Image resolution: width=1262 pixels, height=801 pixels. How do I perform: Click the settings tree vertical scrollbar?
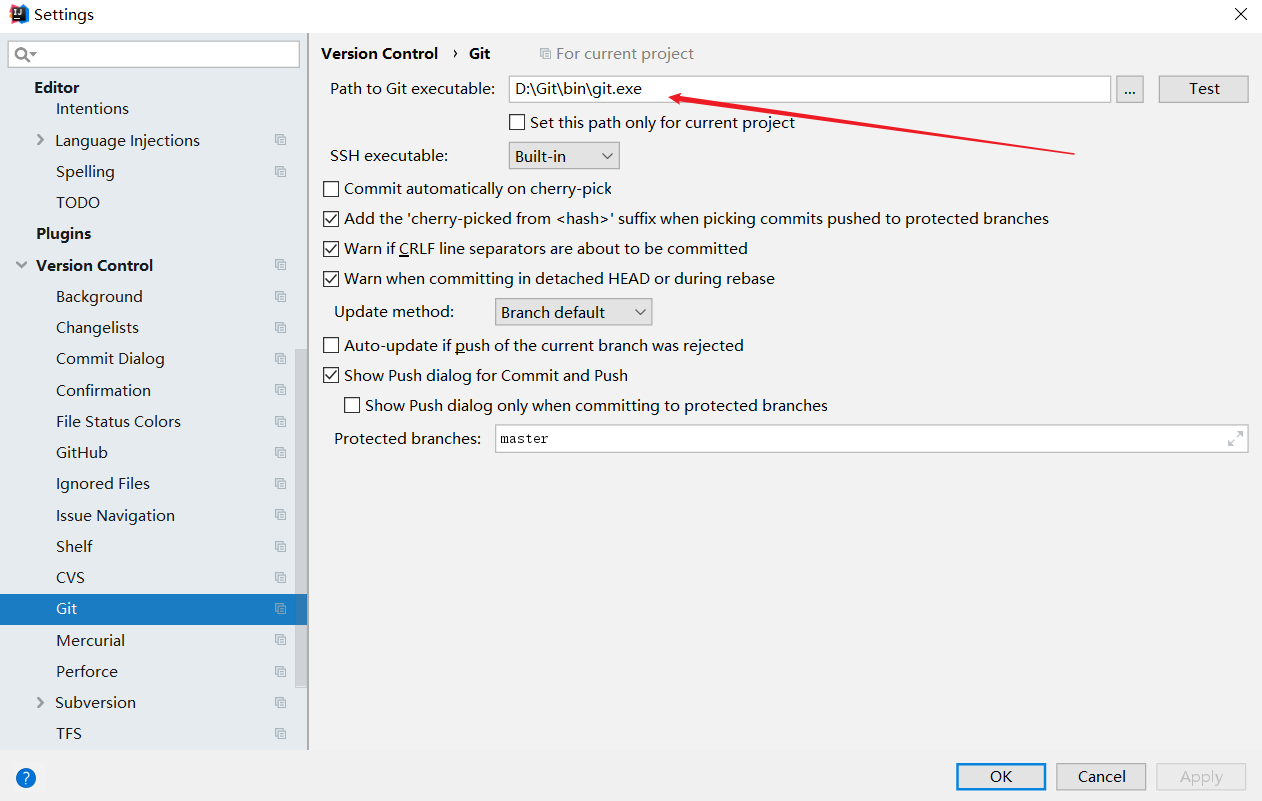click(302, 518)
